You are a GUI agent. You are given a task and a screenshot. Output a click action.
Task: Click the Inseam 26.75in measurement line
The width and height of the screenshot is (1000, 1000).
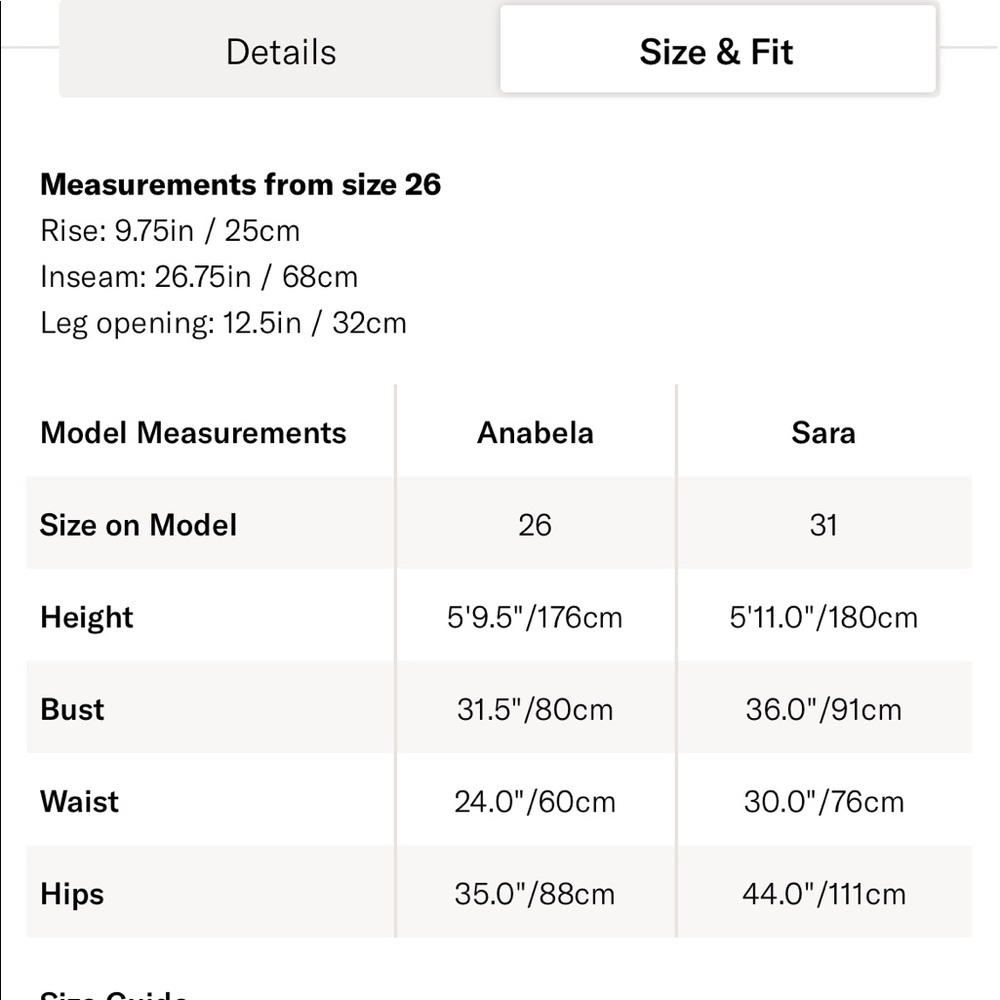(199, 277)
